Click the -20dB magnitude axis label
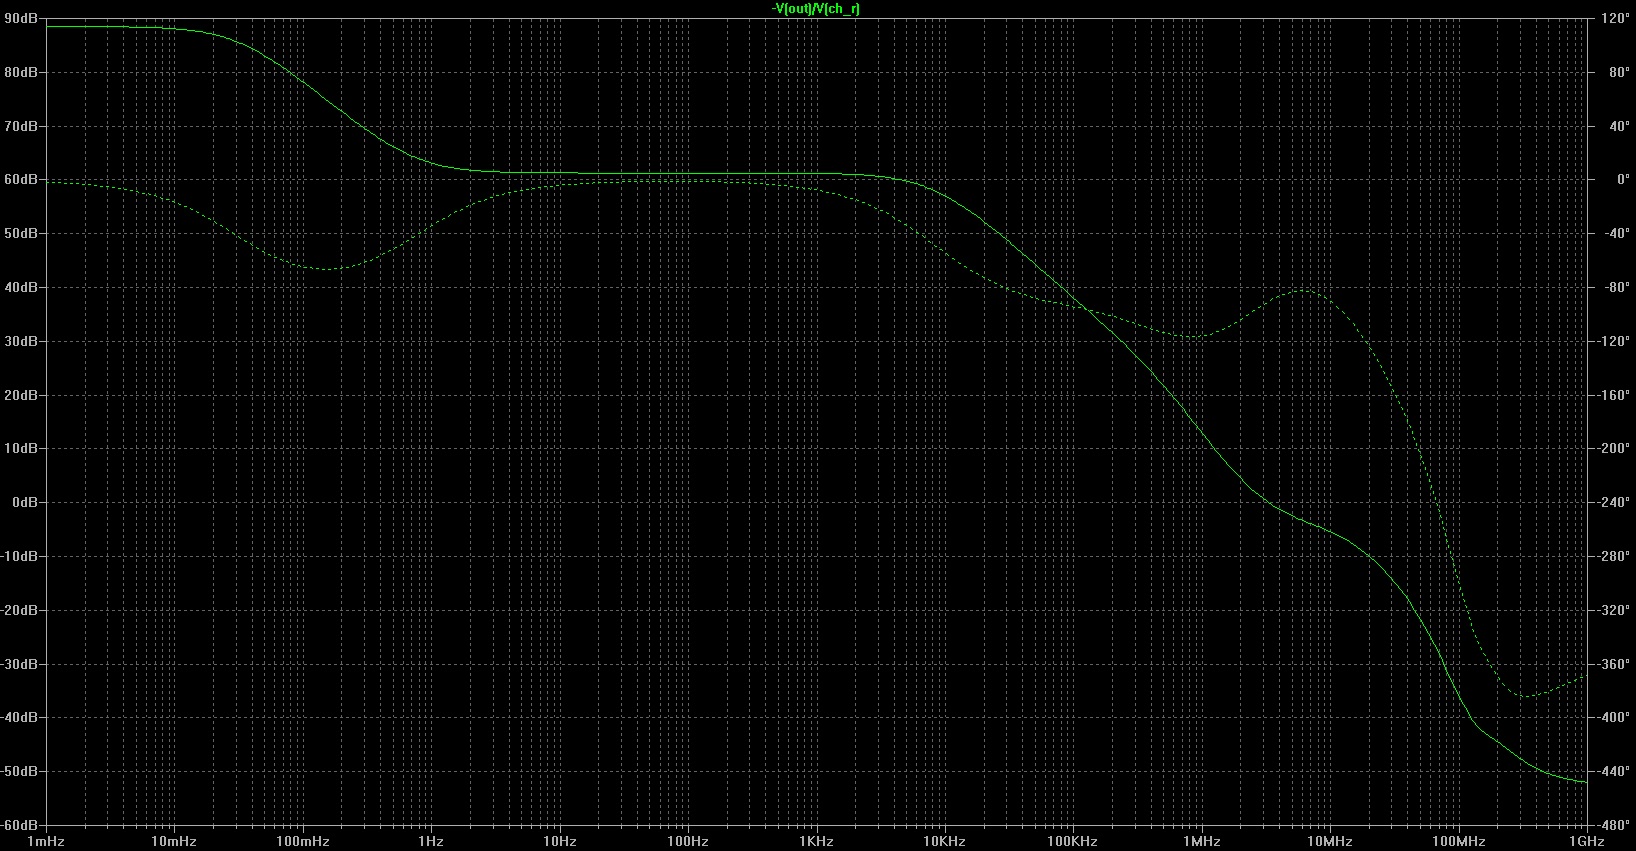The height and width of the screenshot is (851, 1636). (19, 610)
